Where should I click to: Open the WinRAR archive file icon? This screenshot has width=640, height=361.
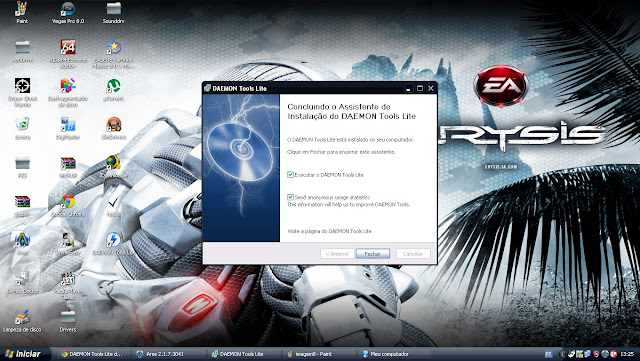[22, 201]
